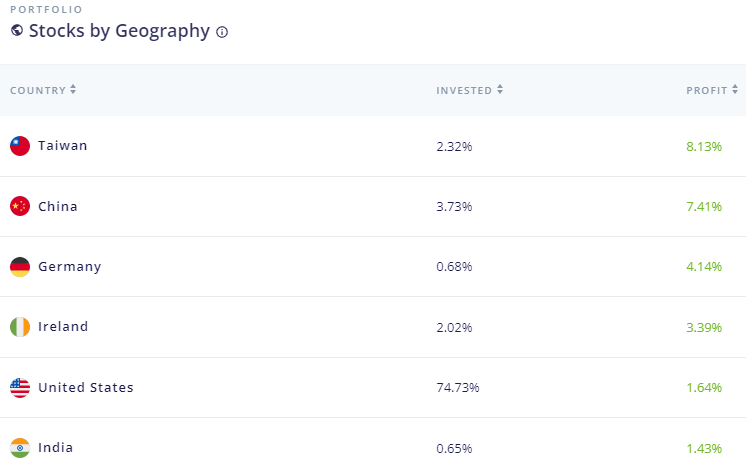
Task: Click the globe icon beside Stocks by Geography
Action: click(17, 31)
